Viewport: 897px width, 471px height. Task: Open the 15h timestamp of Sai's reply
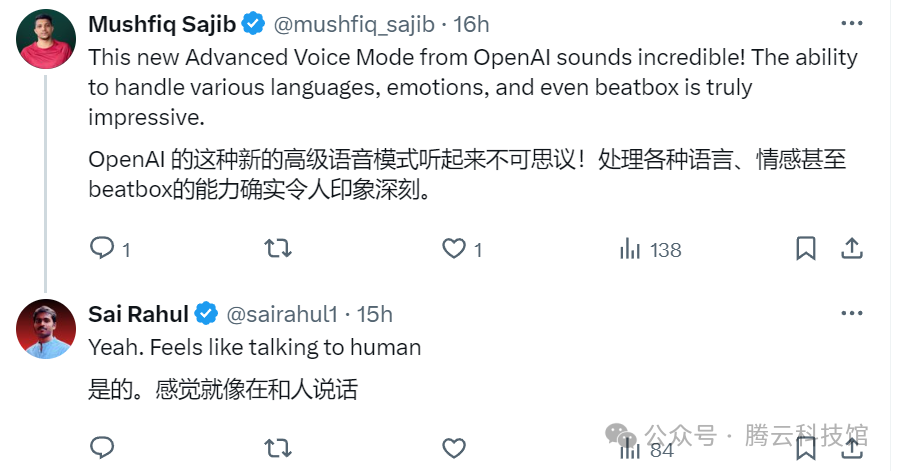pyautogui.click(x=375, y=314)
